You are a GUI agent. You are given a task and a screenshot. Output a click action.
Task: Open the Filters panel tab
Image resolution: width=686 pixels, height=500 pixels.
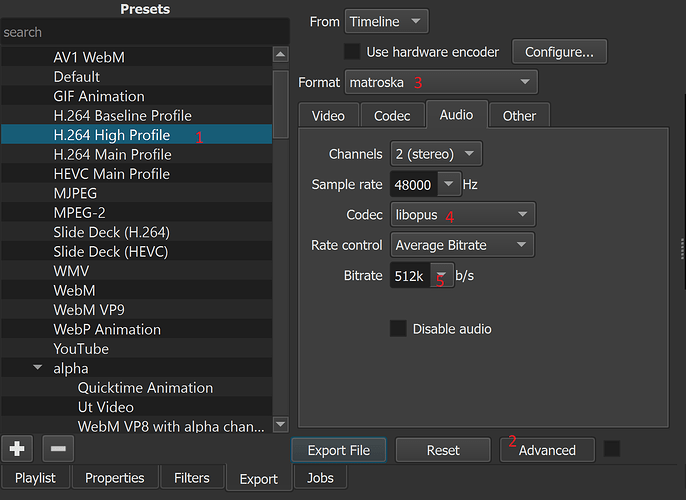click(192, 478)
